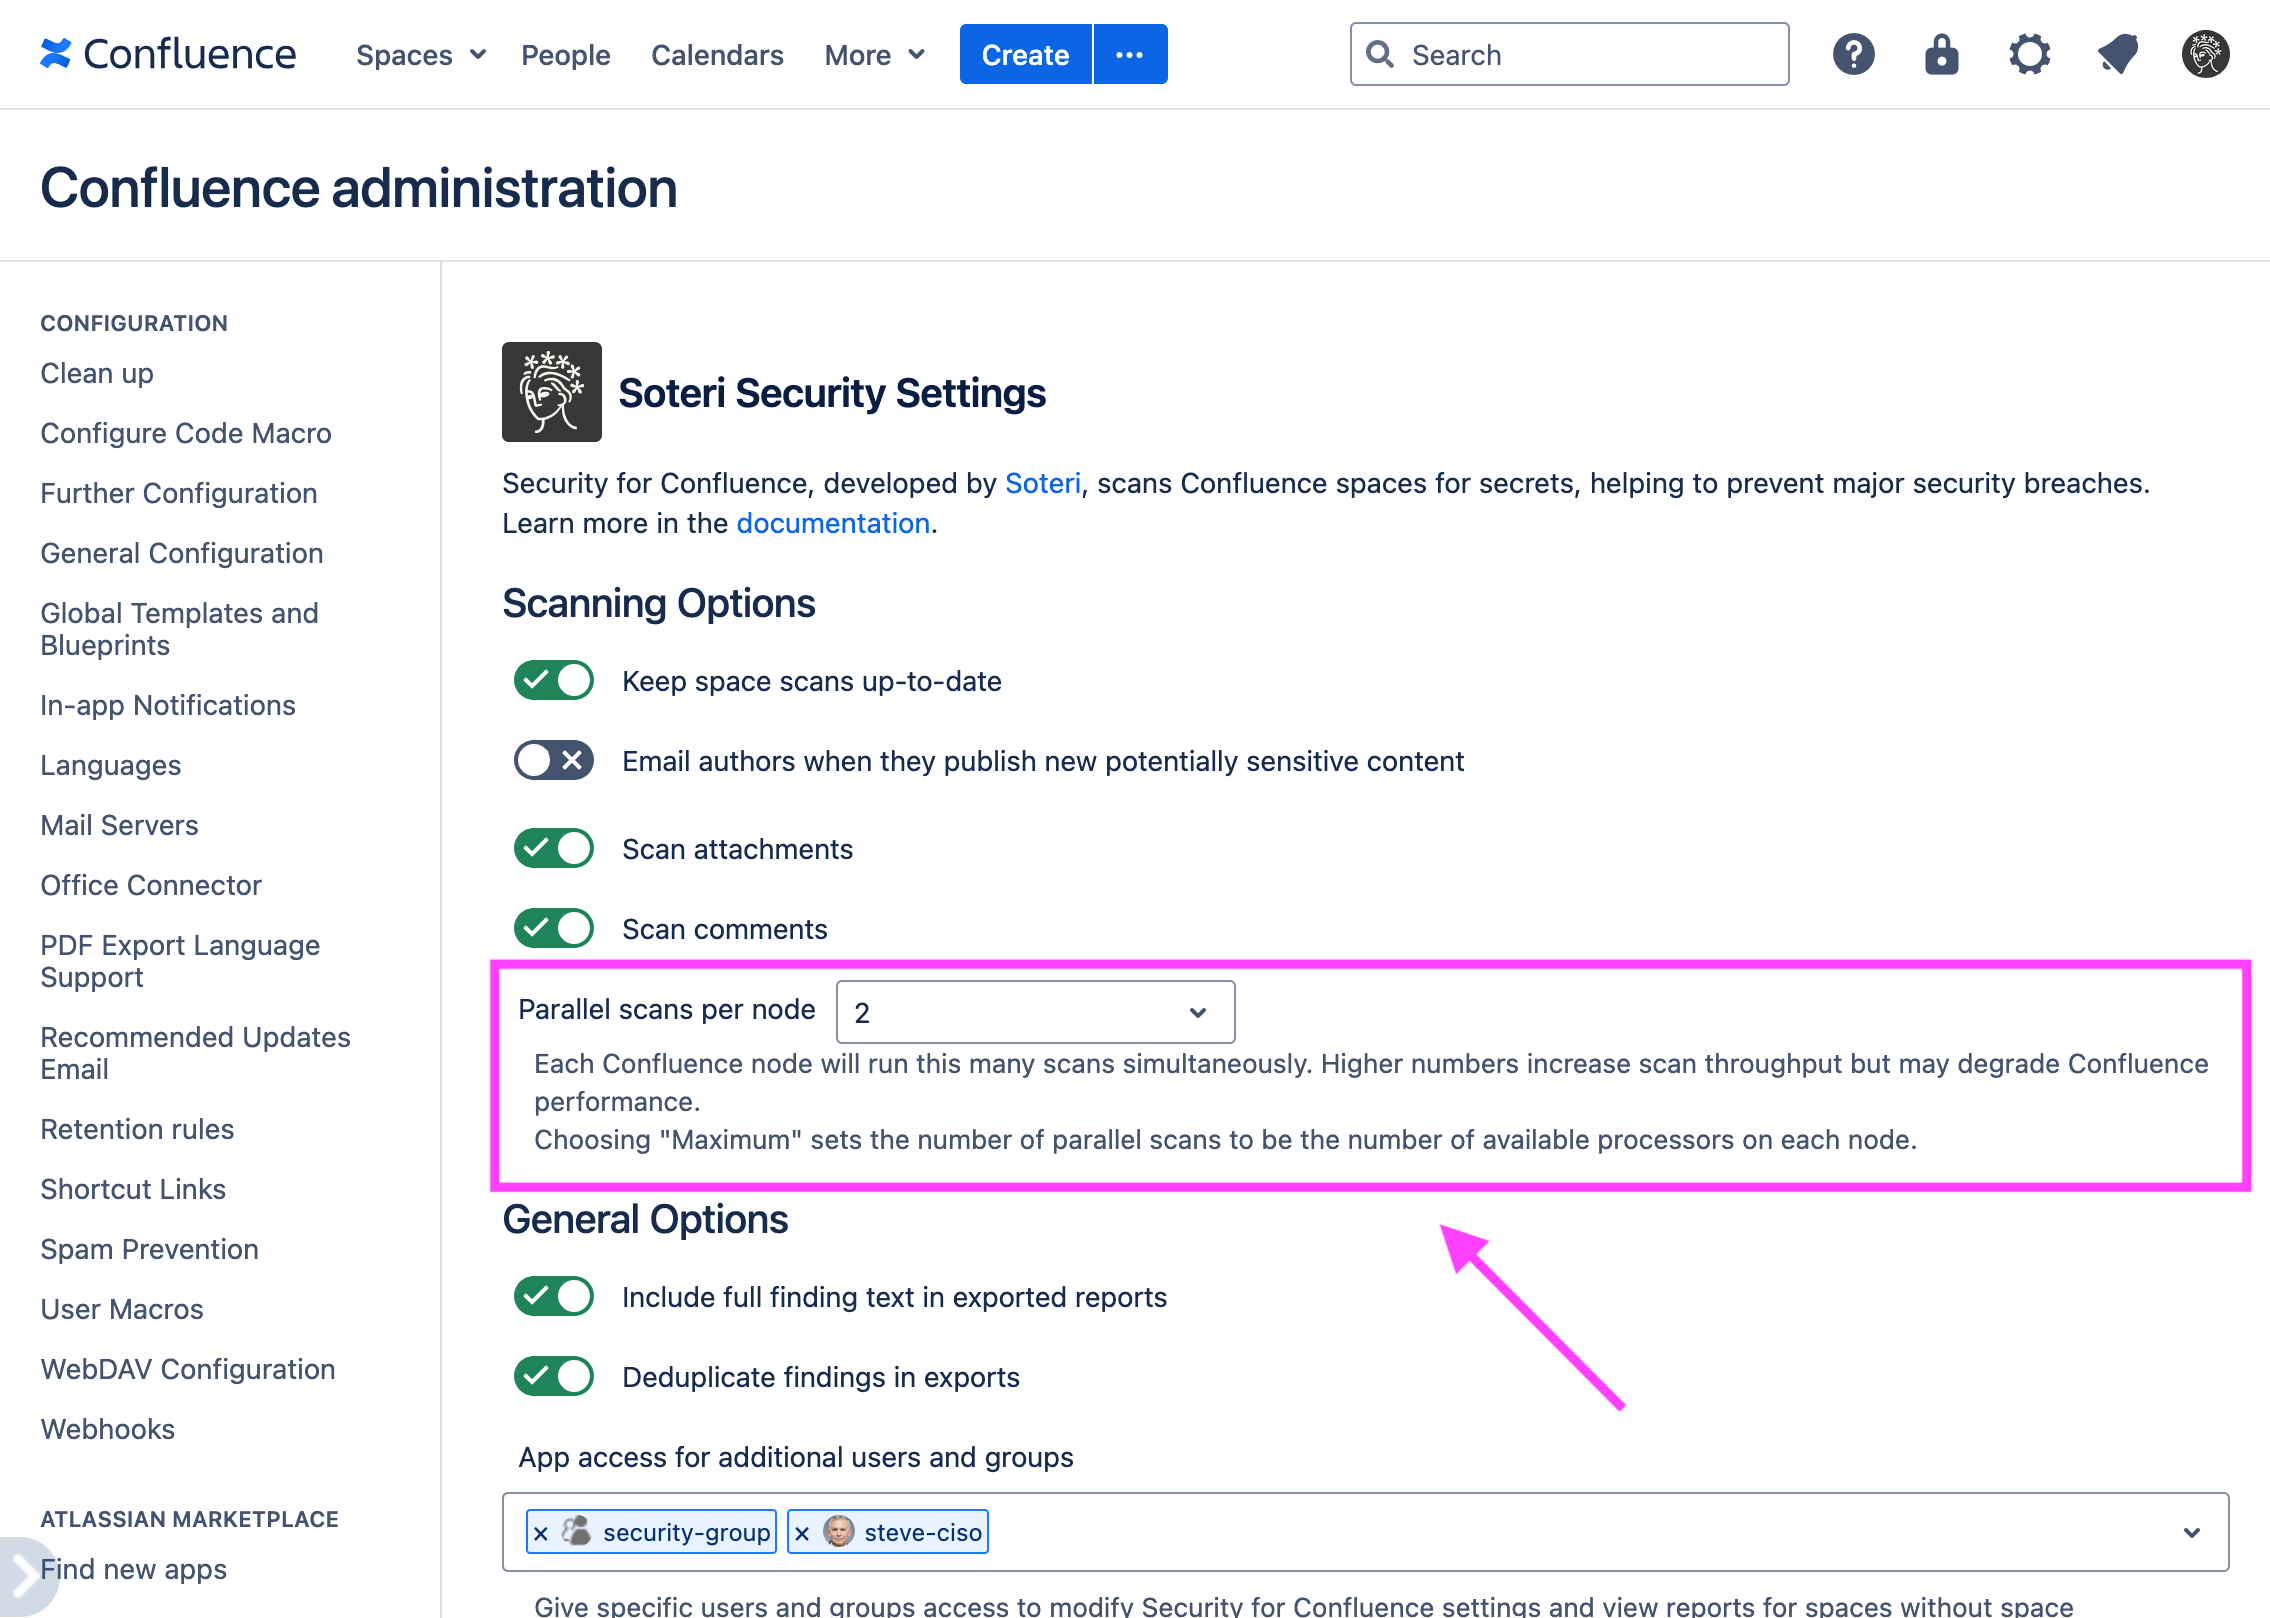Viewport: 2270px width, 1618px height.
Task: Remove steve-ciso from app access
Action: coord(803,1531)
